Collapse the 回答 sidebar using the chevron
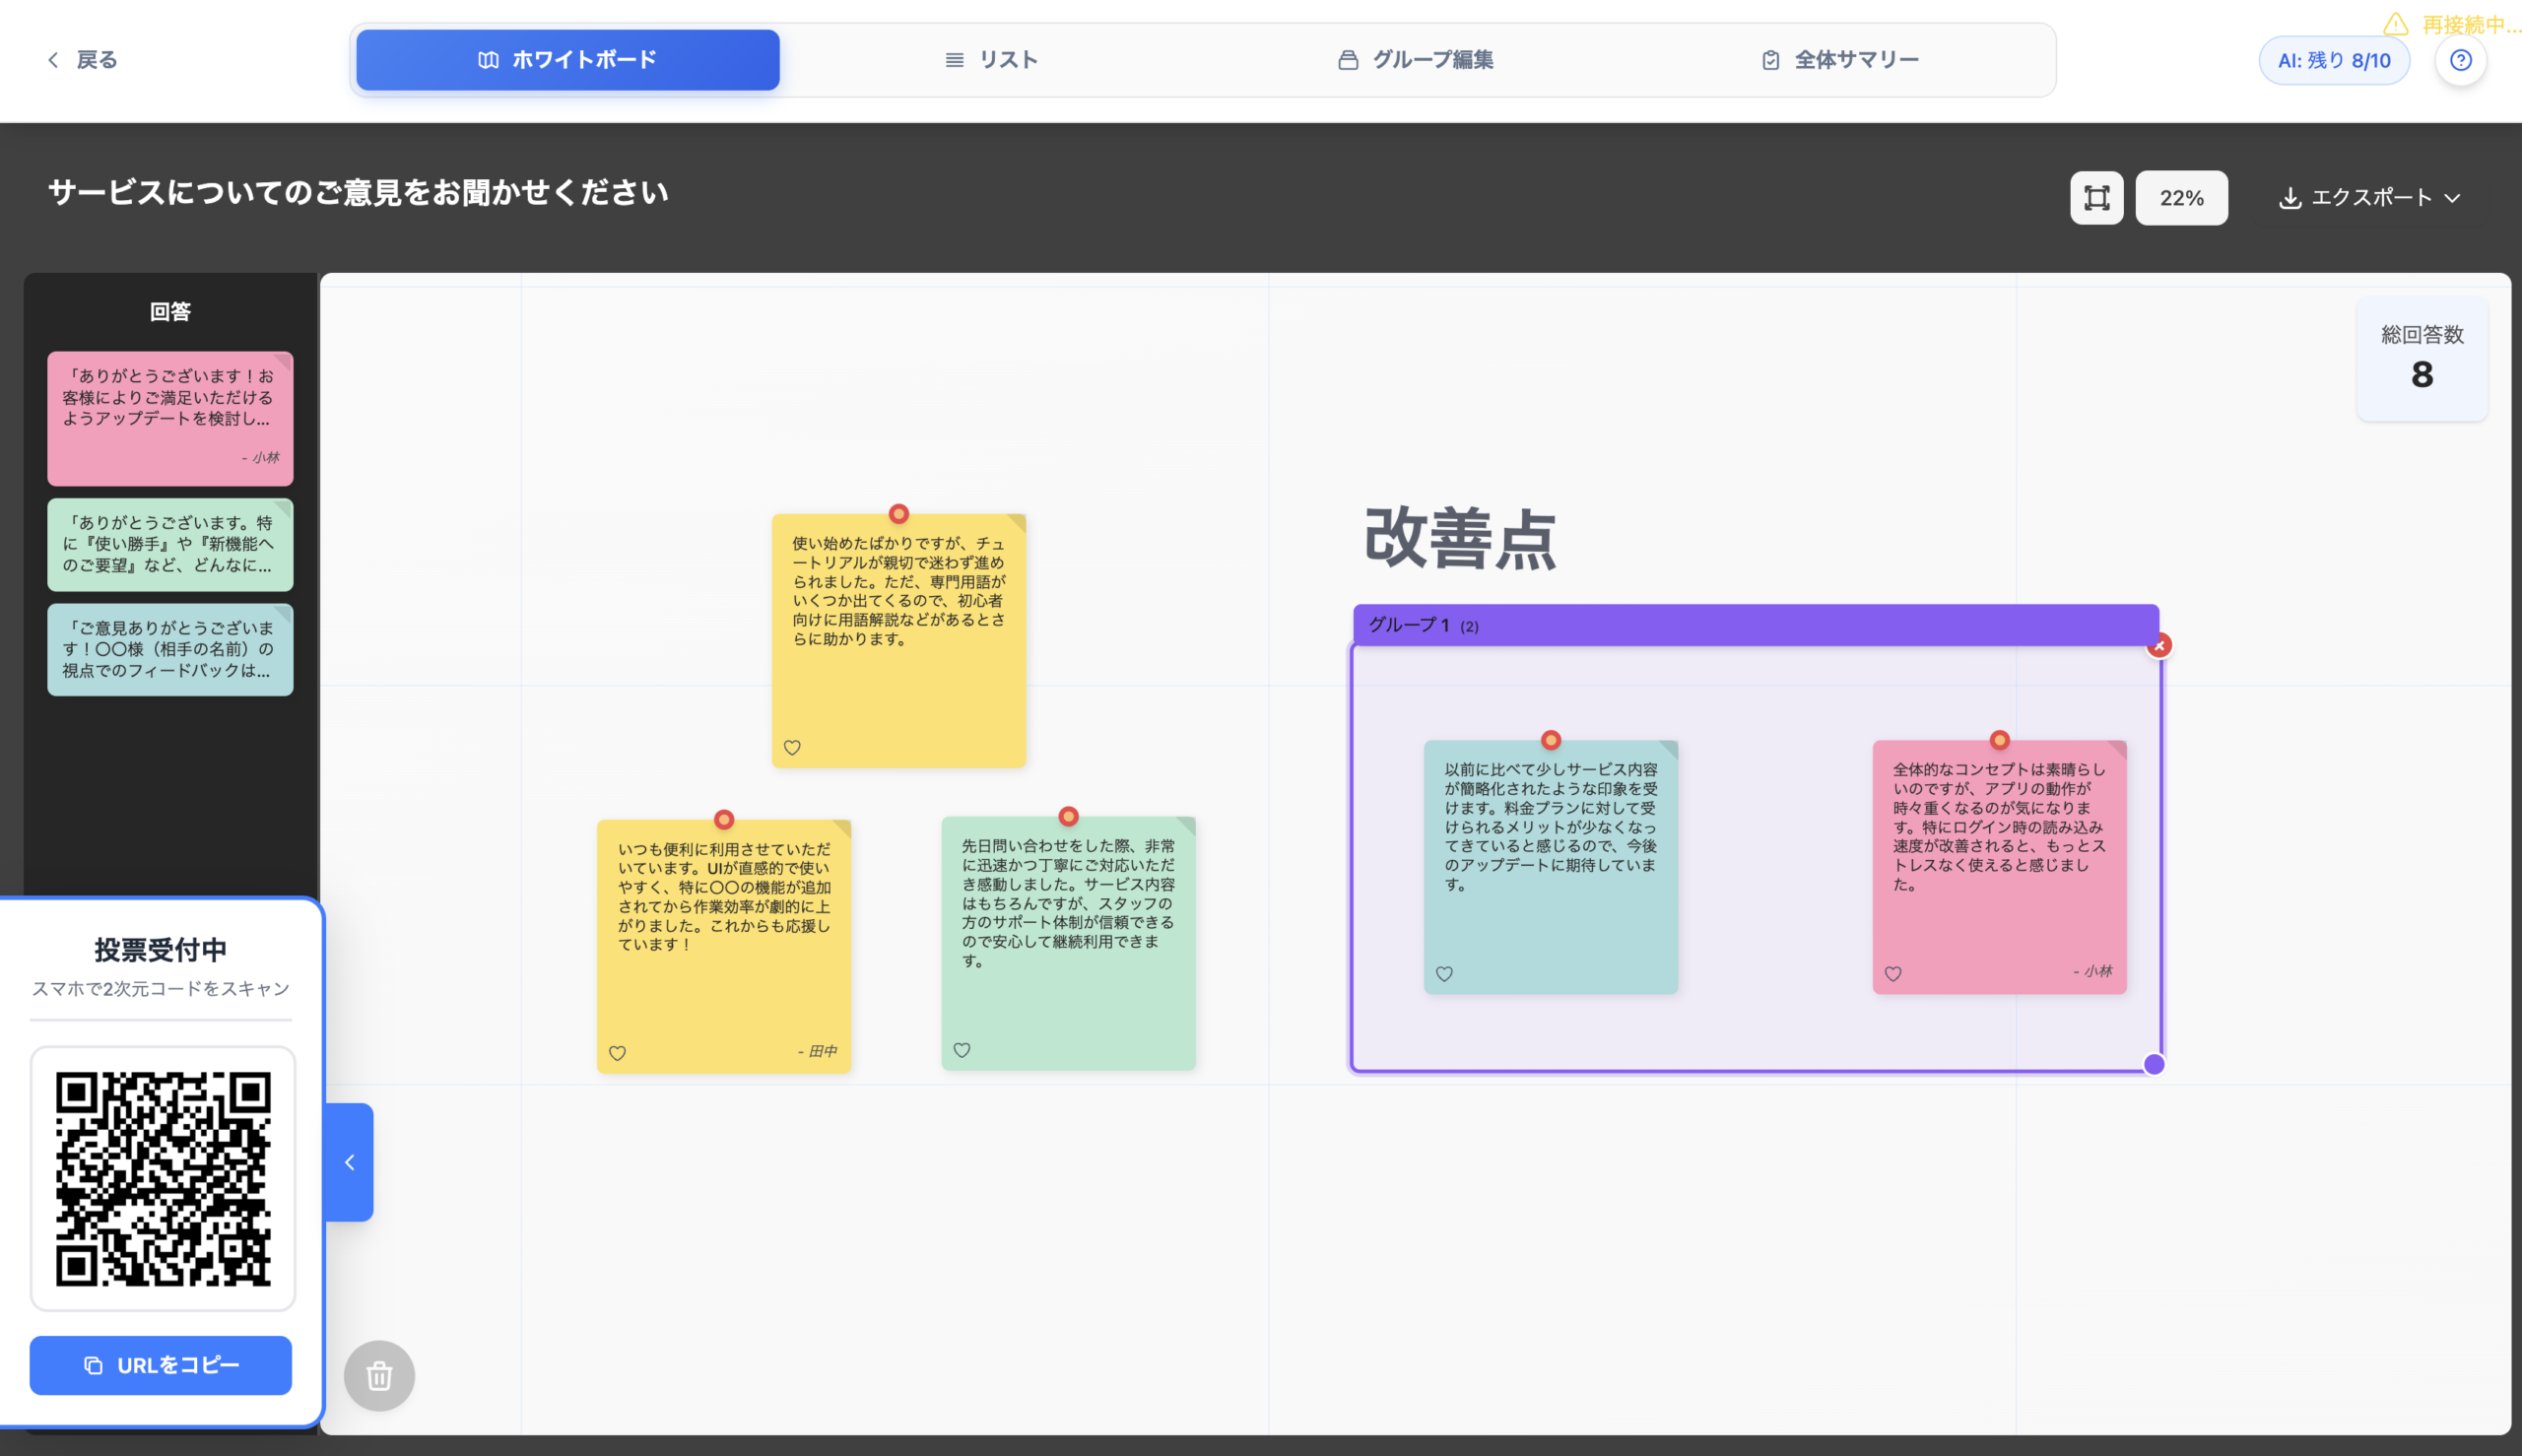This screenshot has width=2522, height=1456. (349, 1162)
